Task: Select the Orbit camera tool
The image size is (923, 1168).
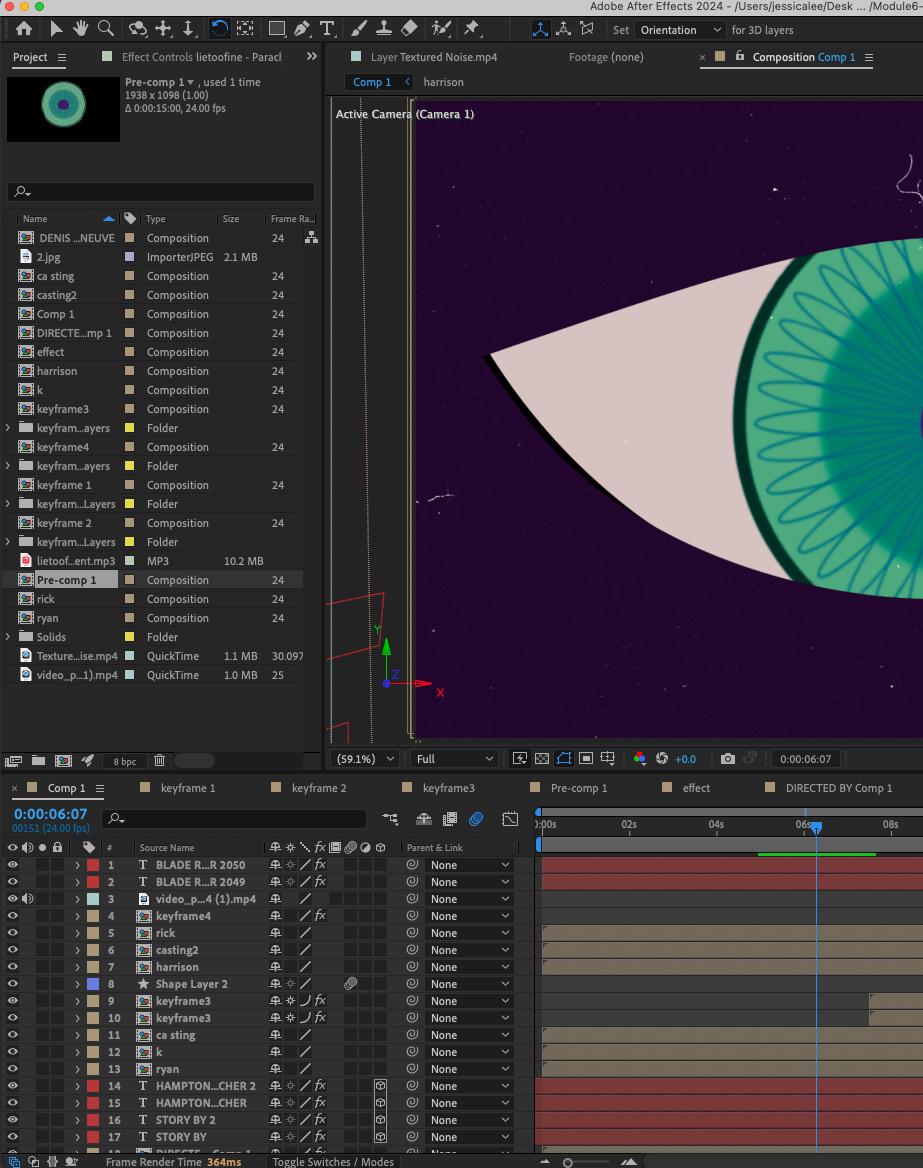Action: (x=137, y=29)
